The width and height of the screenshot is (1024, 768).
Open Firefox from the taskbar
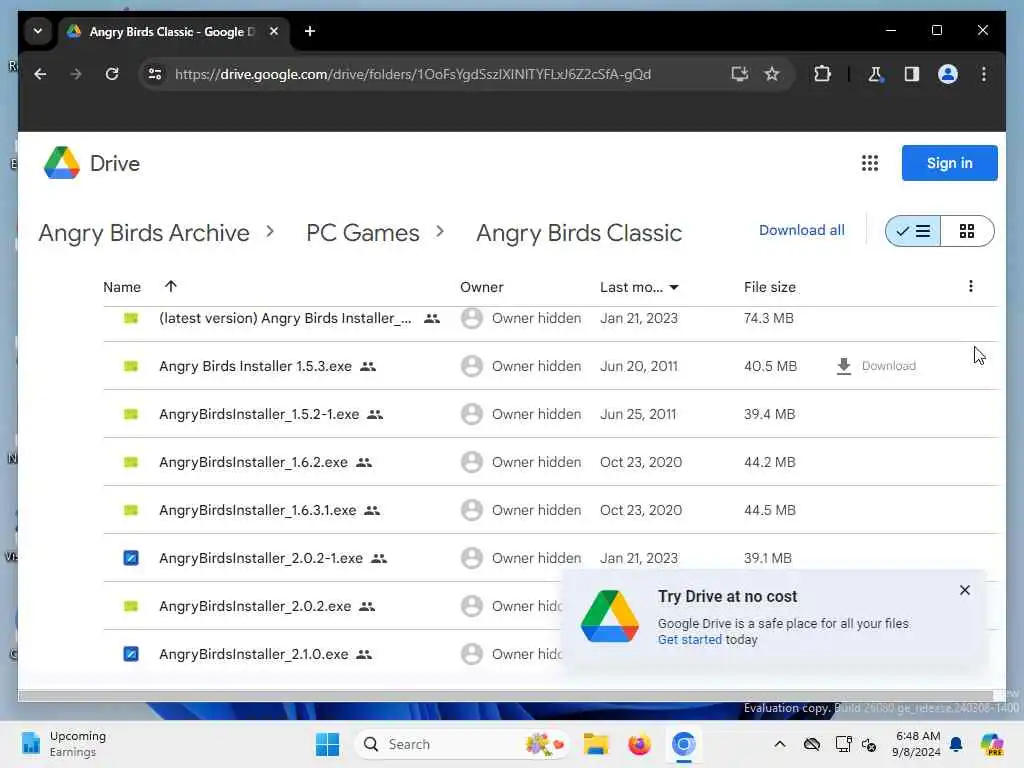pyautogui.click(x=639, y=744)
